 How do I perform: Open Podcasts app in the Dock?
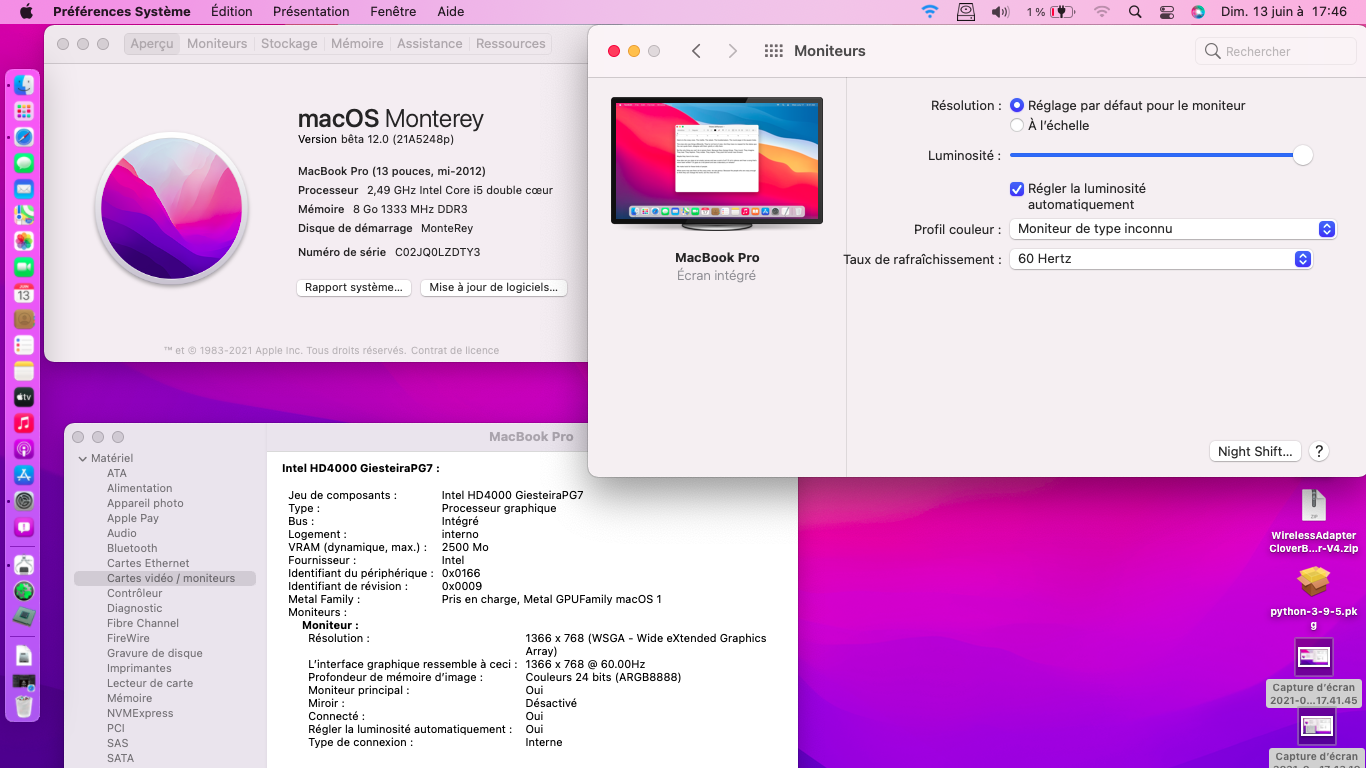24,449
